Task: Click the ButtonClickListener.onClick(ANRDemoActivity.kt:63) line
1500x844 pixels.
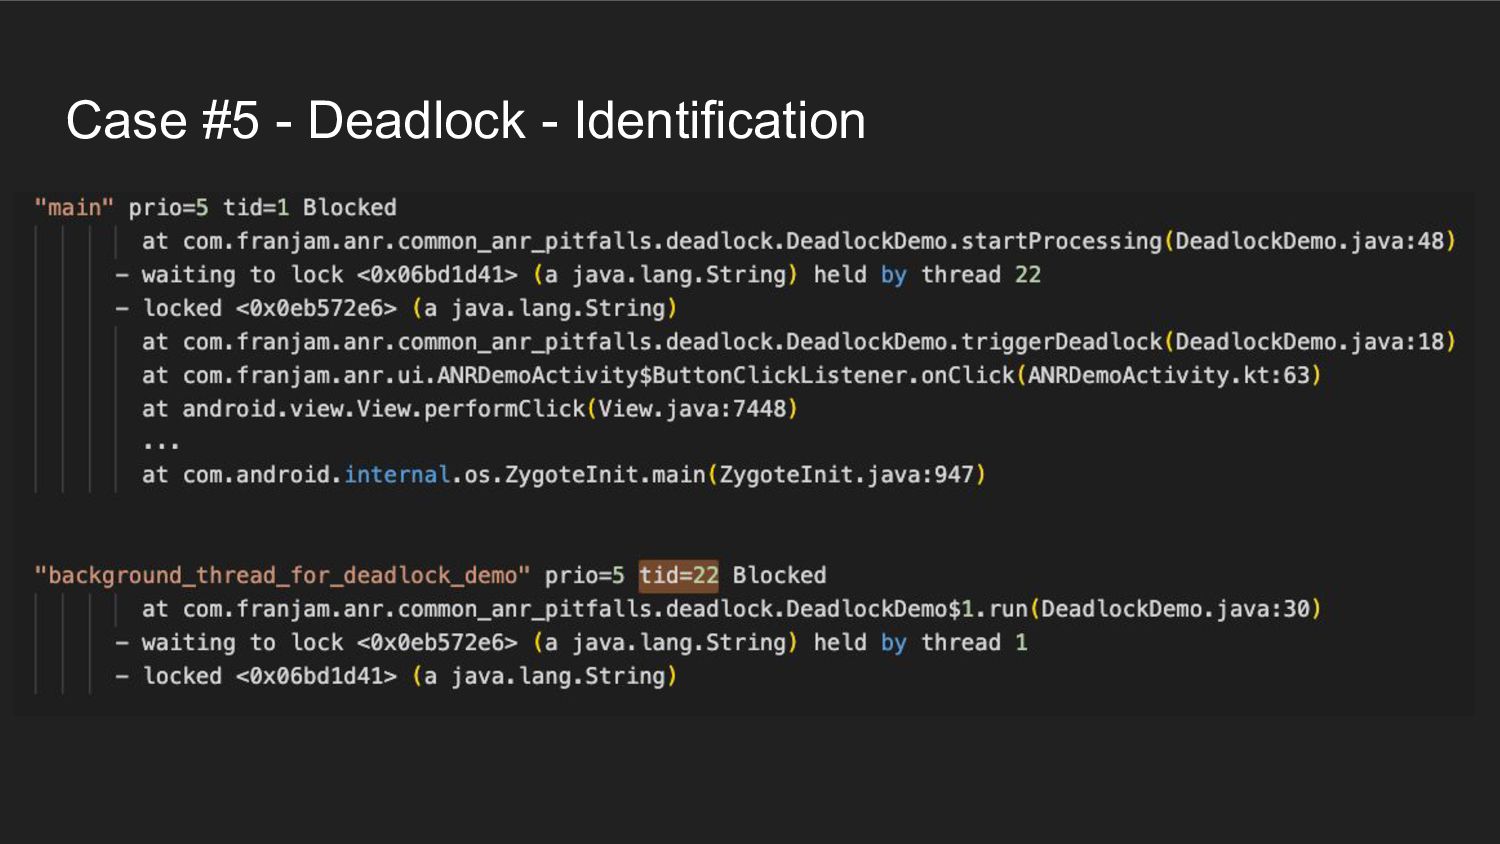Action: 731,375
